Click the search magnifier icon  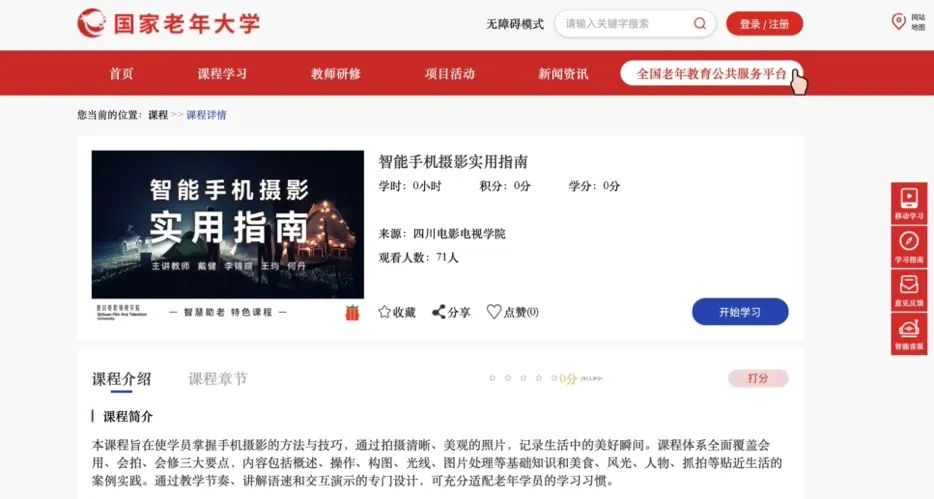click(x=700, y=23)
